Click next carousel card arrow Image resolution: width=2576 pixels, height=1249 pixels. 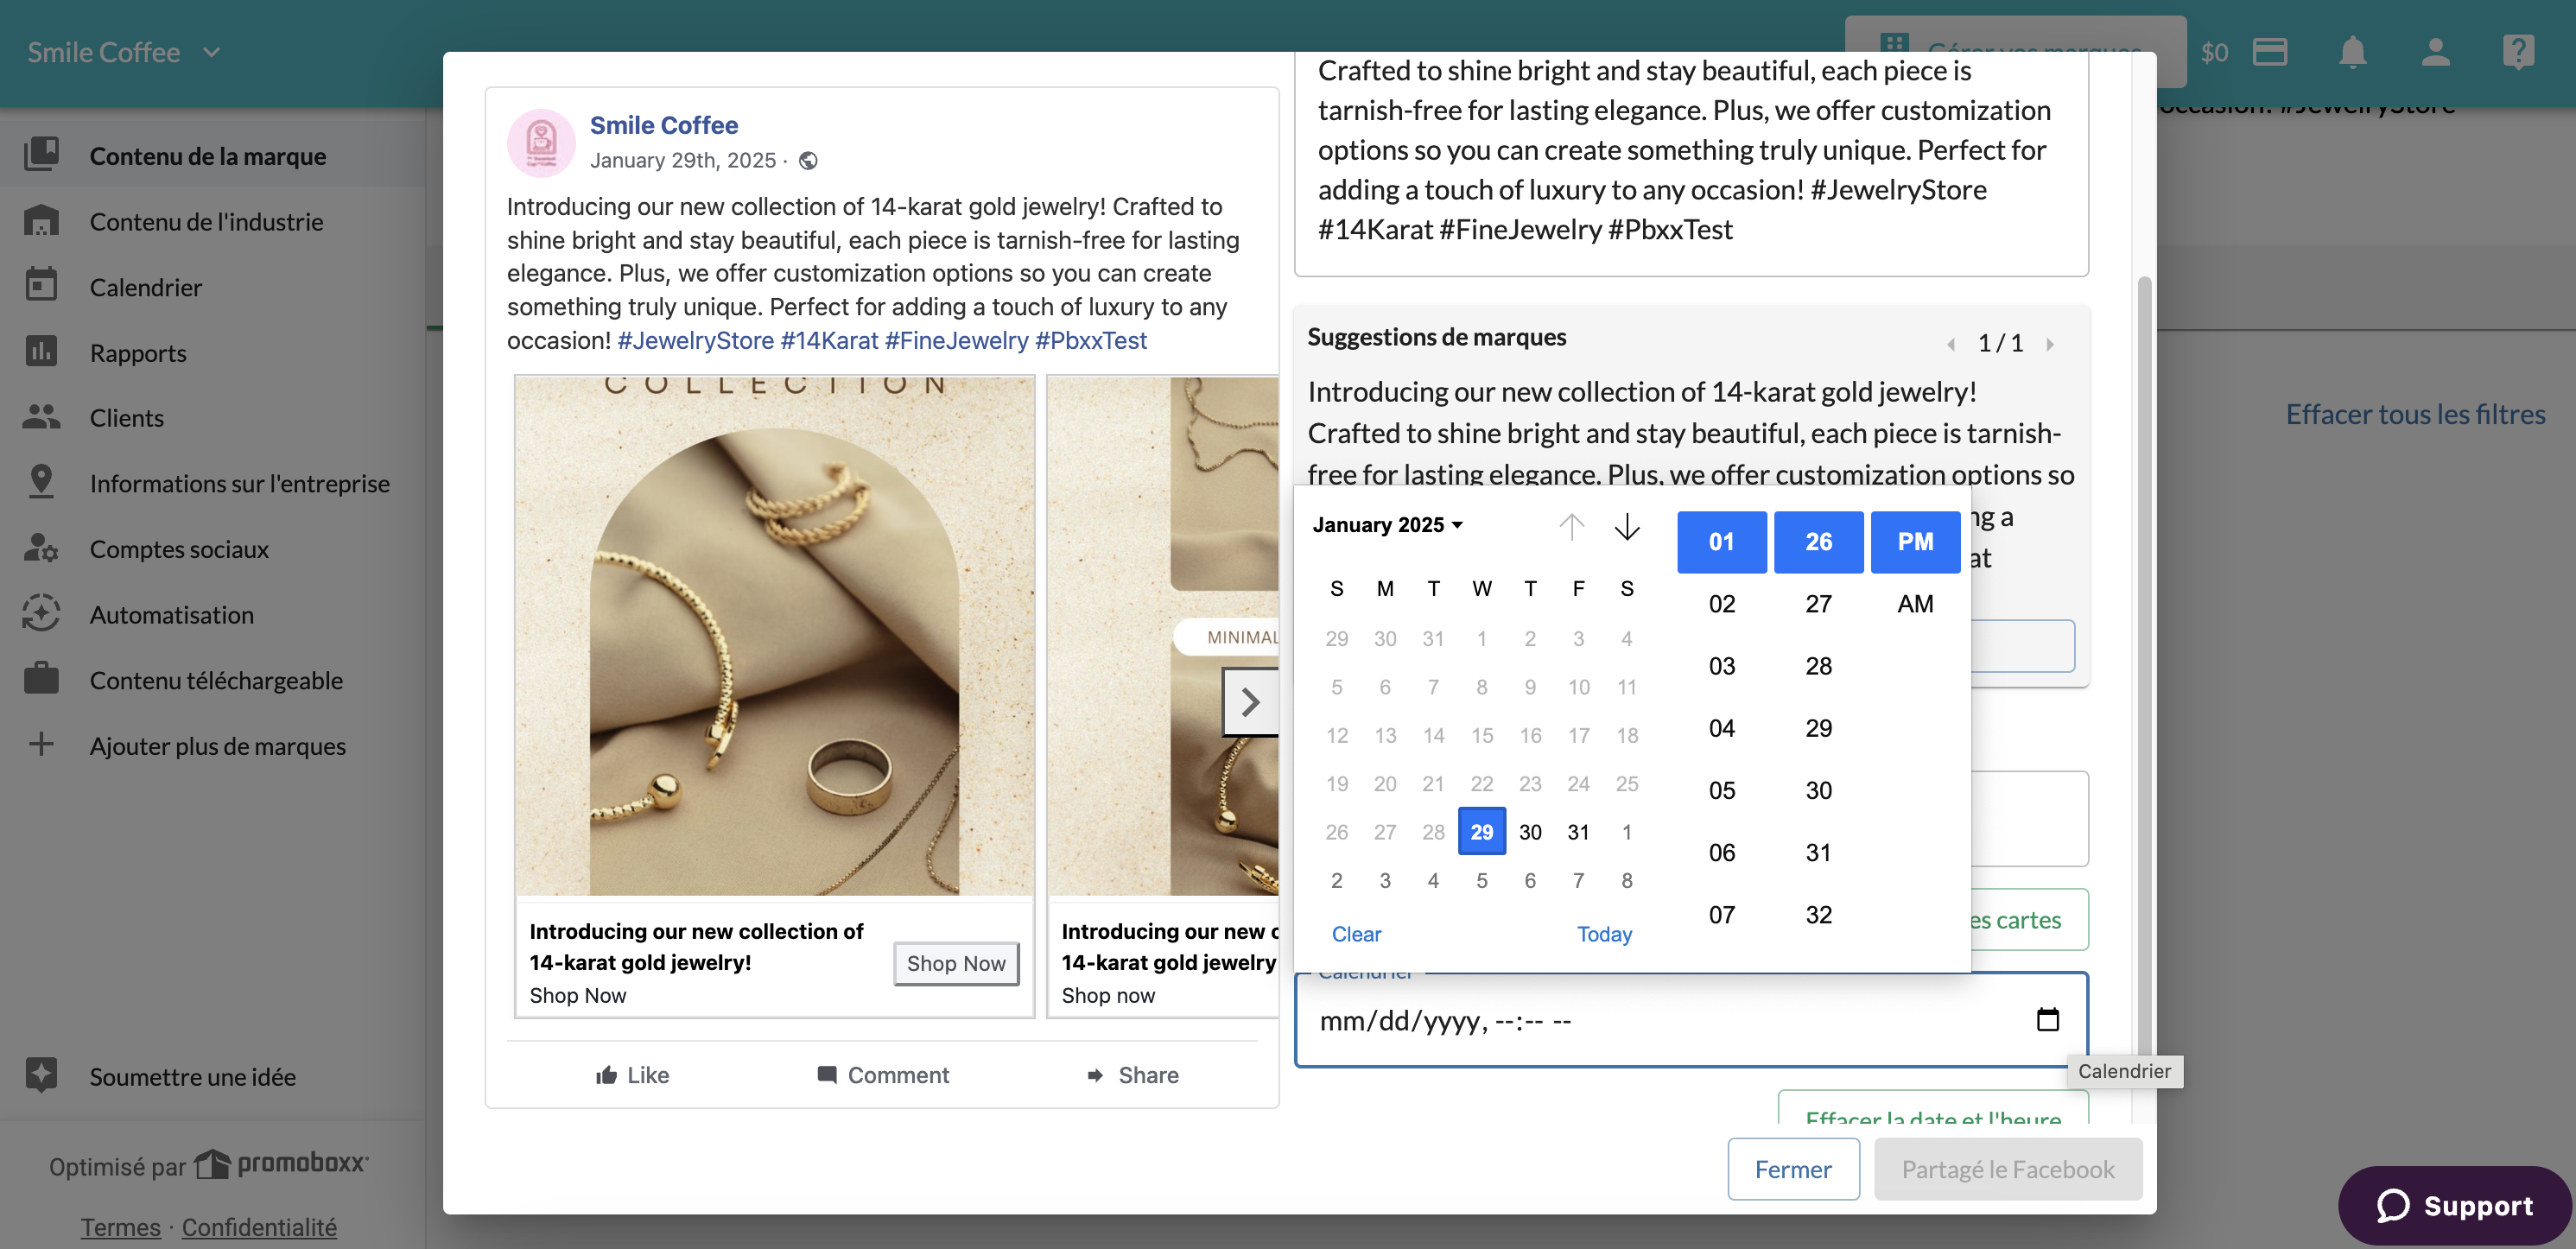coord(1249,702)
